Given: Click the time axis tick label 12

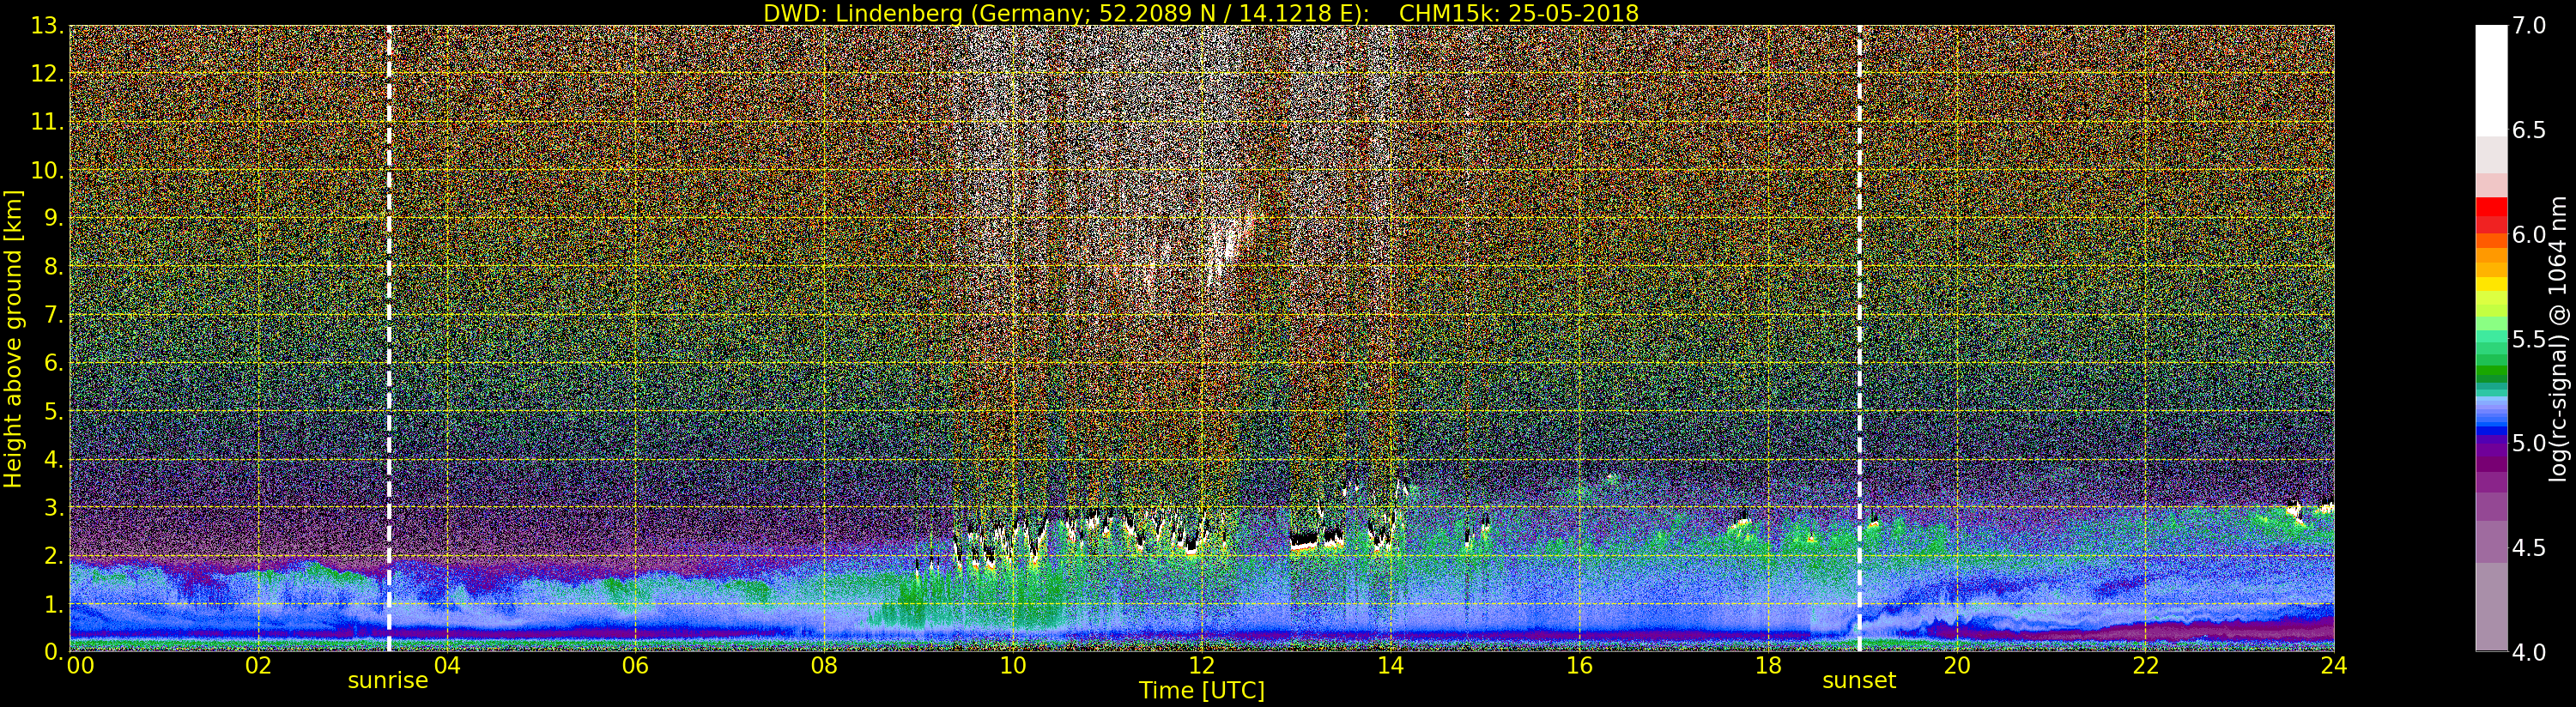Looking at the screenshot, I should [1201, 666].
